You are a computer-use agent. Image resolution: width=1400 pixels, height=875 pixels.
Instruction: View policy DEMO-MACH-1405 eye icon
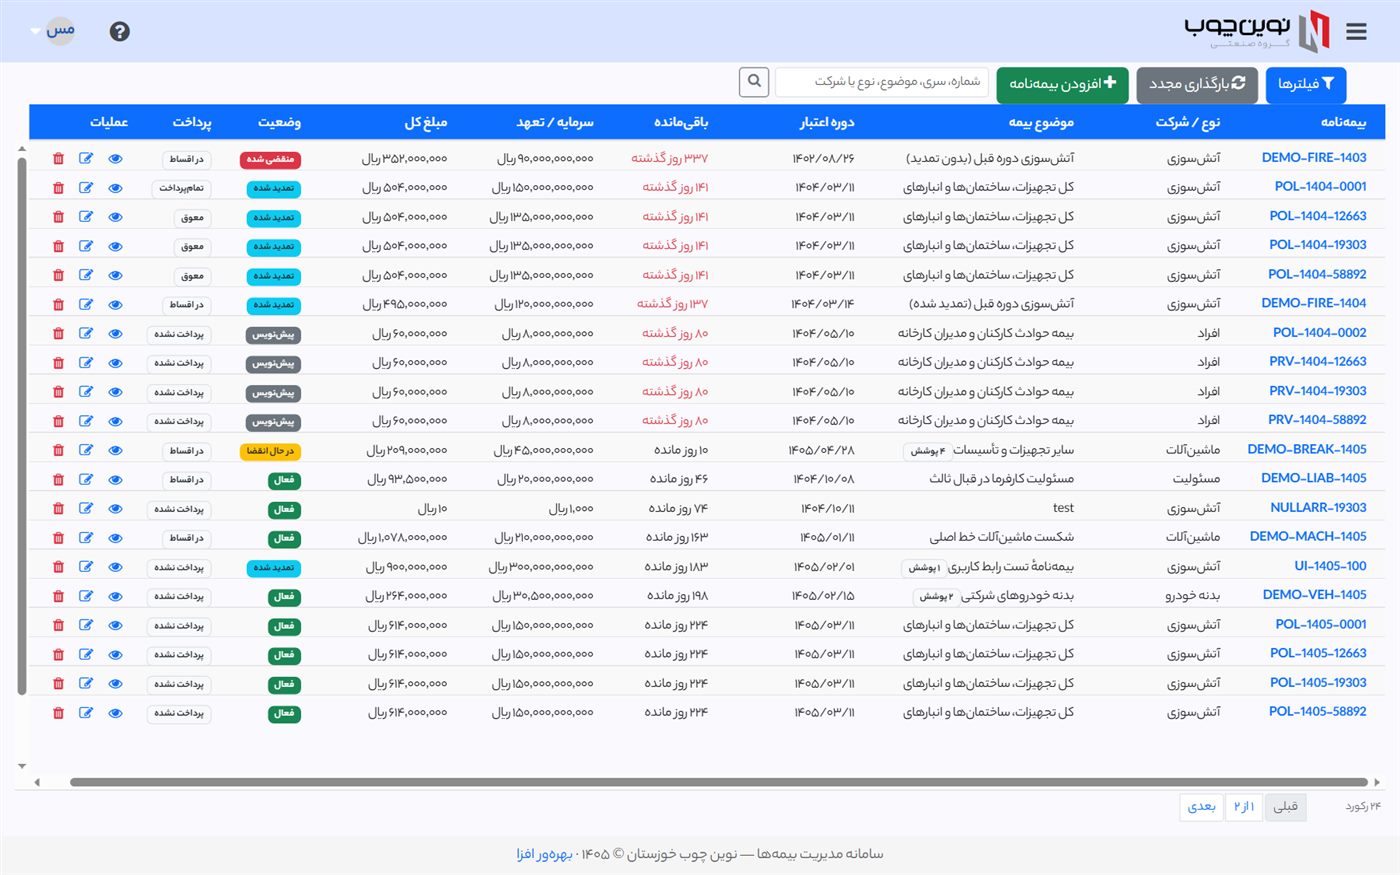pyautogui.click(x=115, y=538)
